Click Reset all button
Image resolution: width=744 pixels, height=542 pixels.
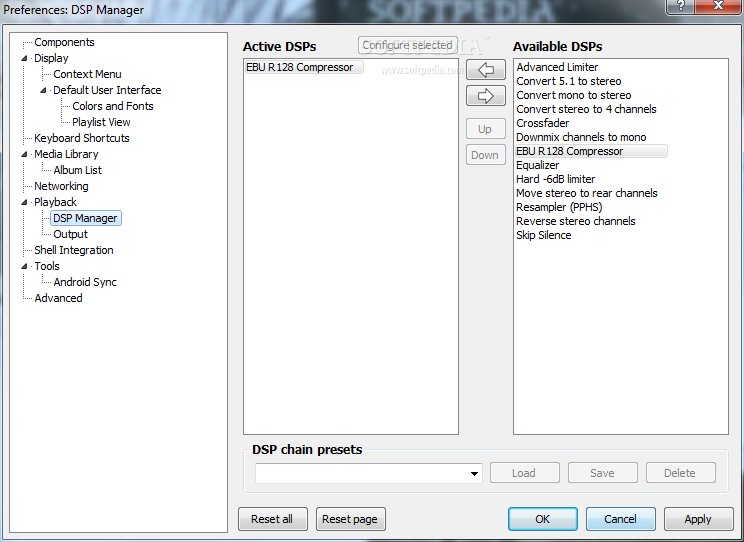pos(272,519)
